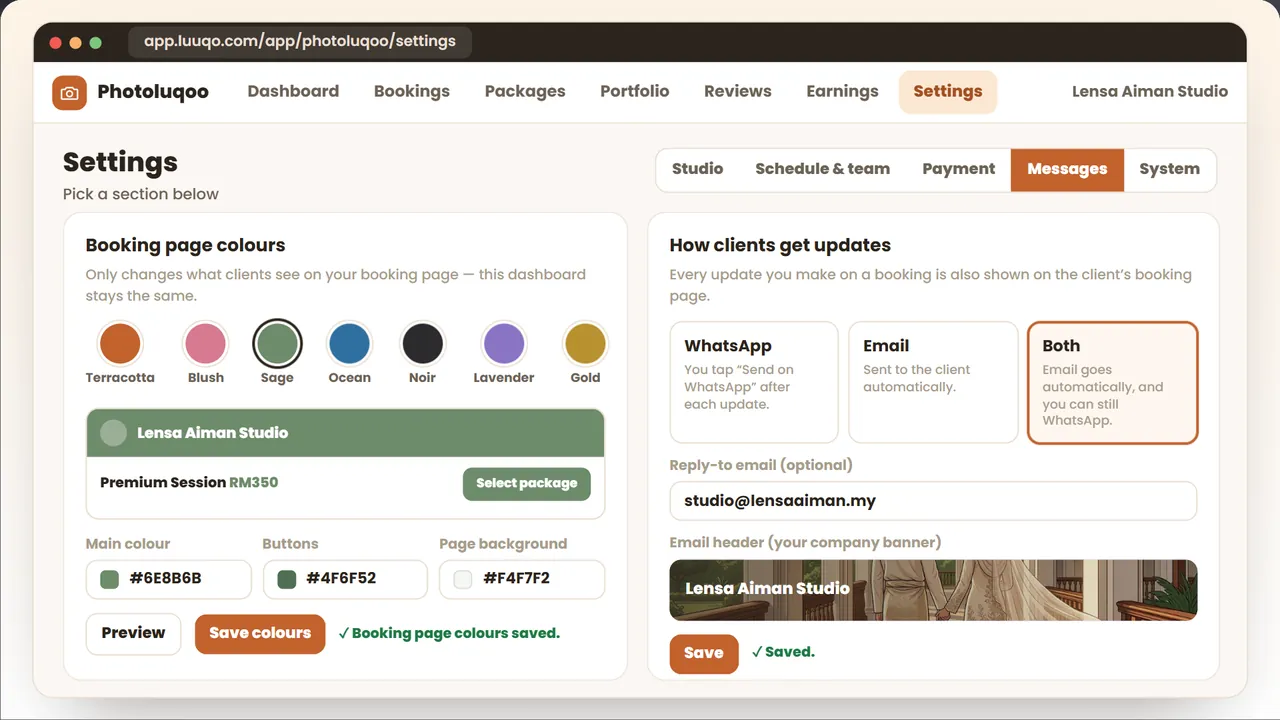Select the Messages settings tab
Image resolution: width=1280 pixels, height=720 pixels.
(1067, 169)
